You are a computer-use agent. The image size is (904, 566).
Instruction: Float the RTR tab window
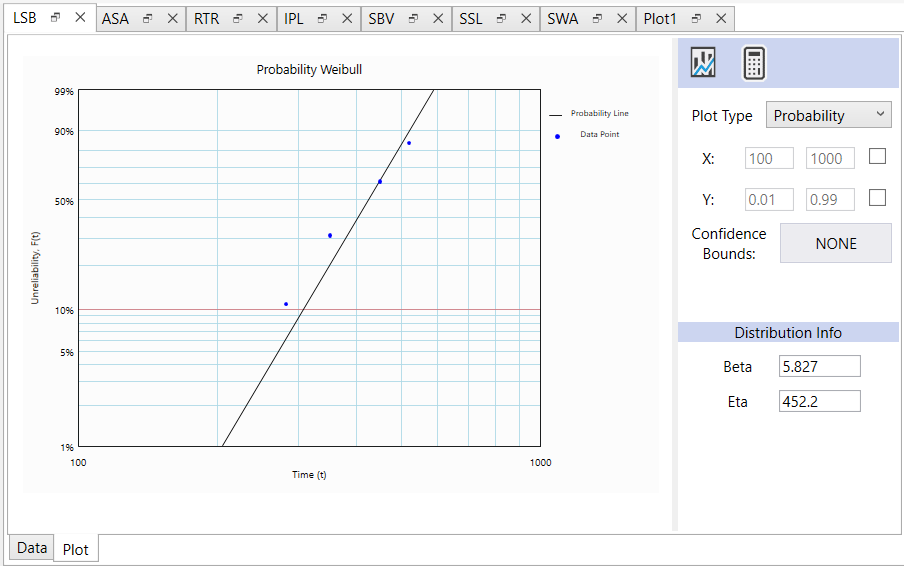point(238,18)
